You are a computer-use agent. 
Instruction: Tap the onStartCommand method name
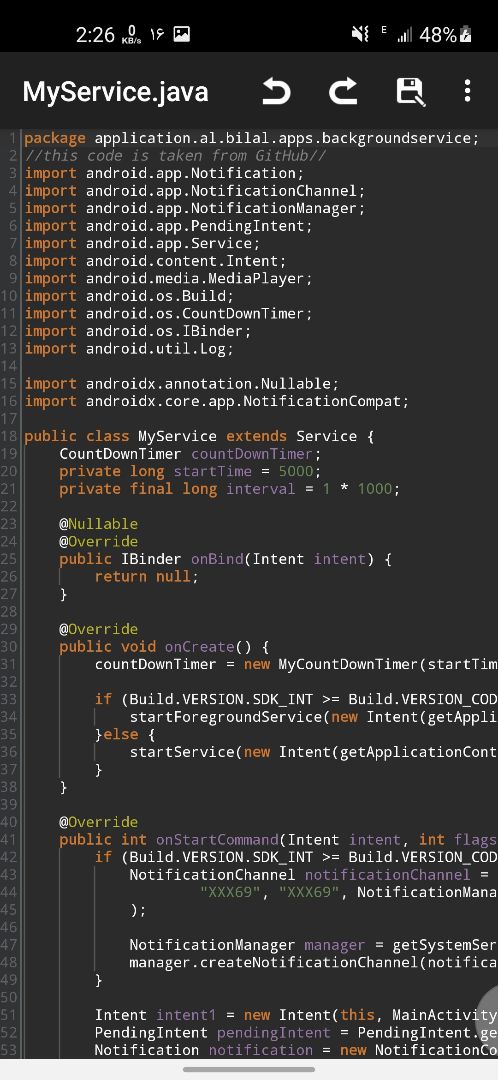pos(217,840)
